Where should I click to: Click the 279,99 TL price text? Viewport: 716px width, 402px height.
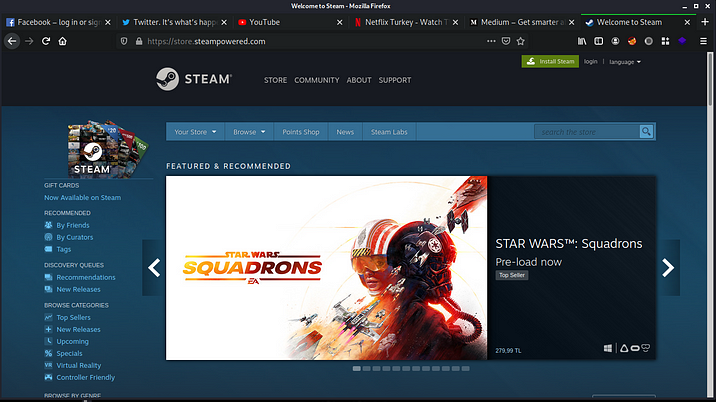[508, 350]
